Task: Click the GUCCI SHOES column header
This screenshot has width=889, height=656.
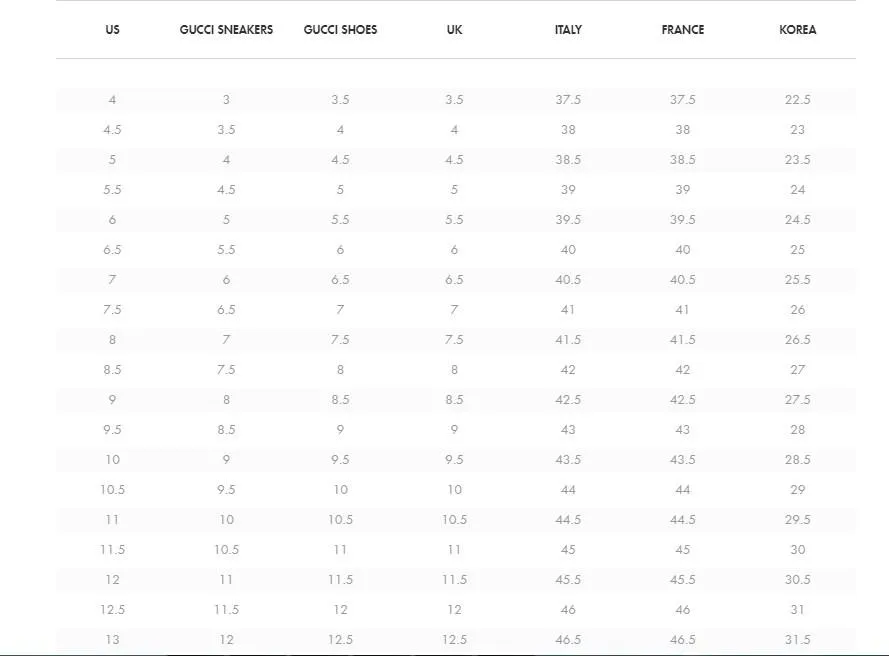Action: click(x=340, y=29)
